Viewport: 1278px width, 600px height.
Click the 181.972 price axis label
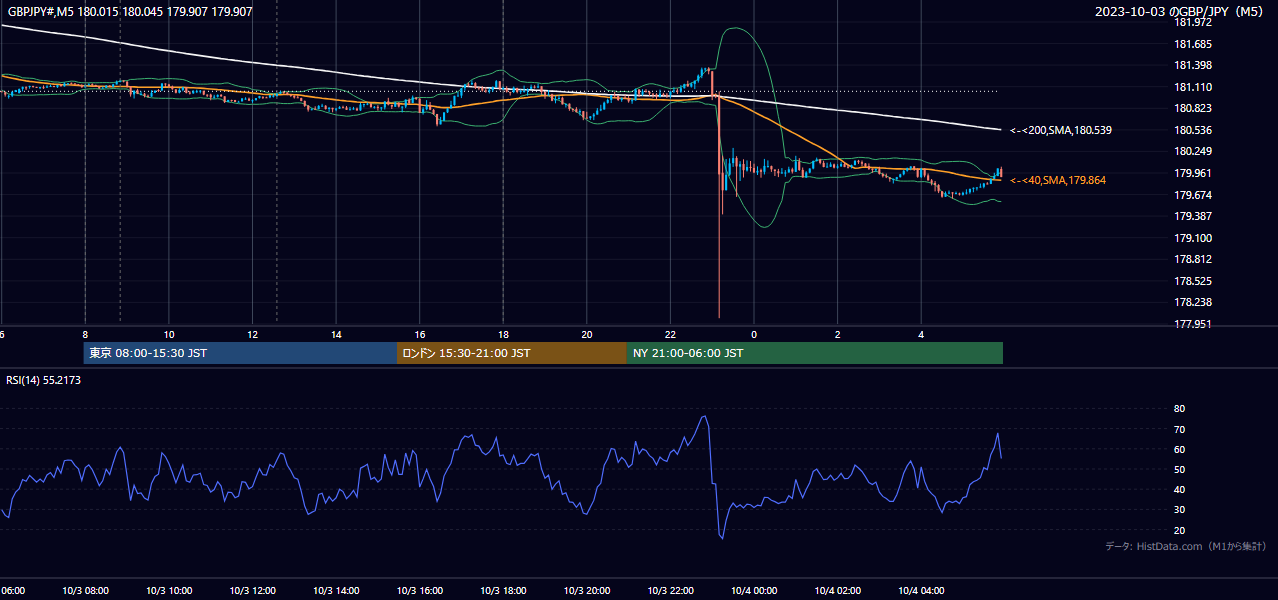click(1192, 22)
